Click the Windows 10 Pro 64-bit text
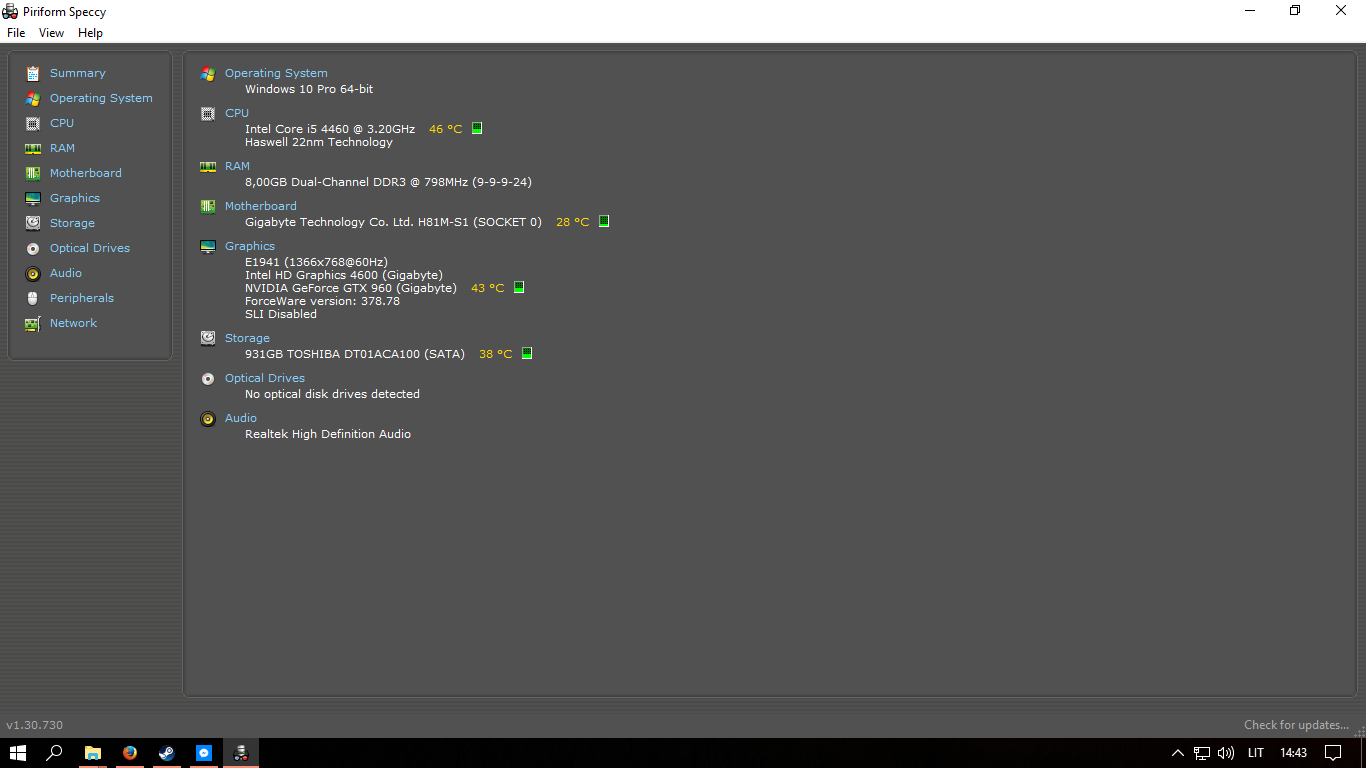1366x768 pixels. pyautogui.click(x=309, y=89)
